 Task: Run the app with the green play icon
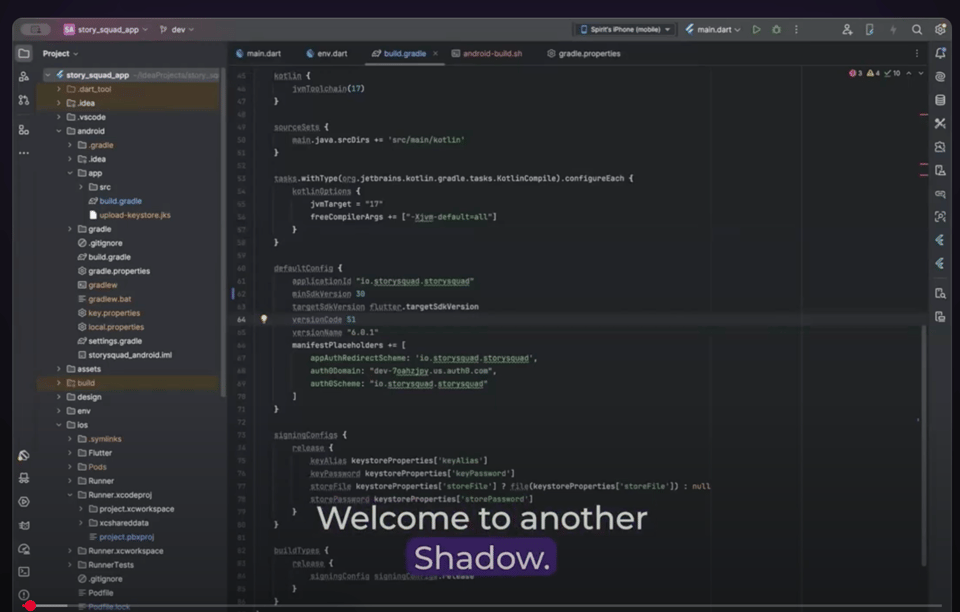coord(756,30)
